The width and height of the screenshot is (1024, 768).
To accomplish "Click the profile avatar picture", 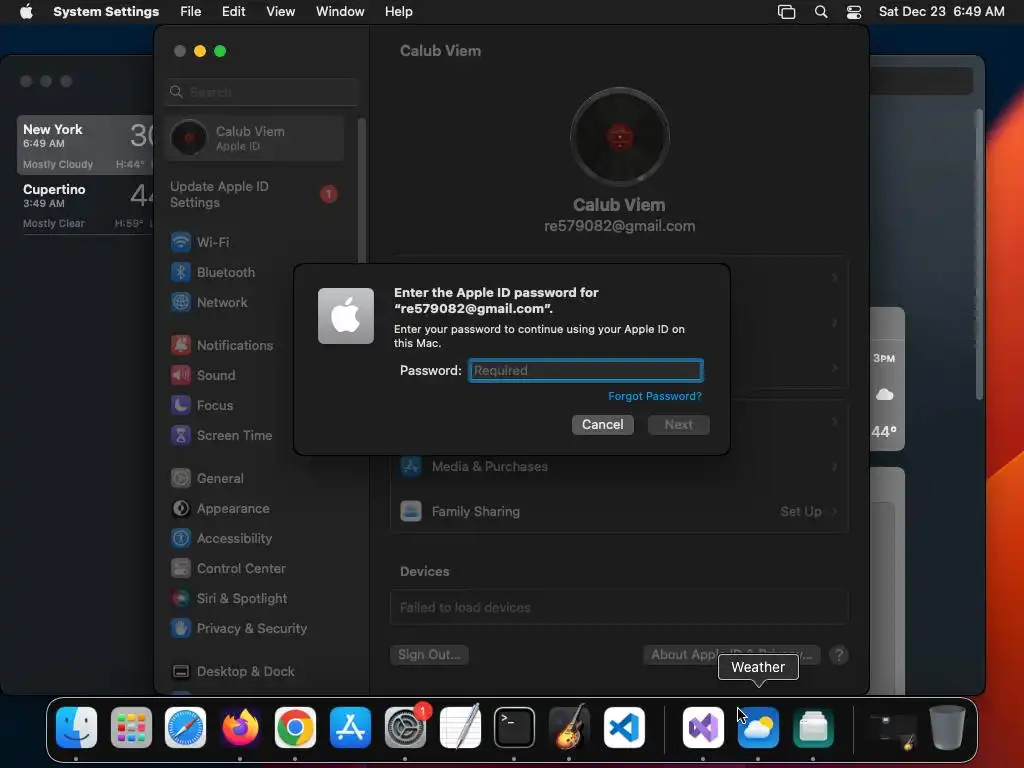I will click(x=619, y=136).
